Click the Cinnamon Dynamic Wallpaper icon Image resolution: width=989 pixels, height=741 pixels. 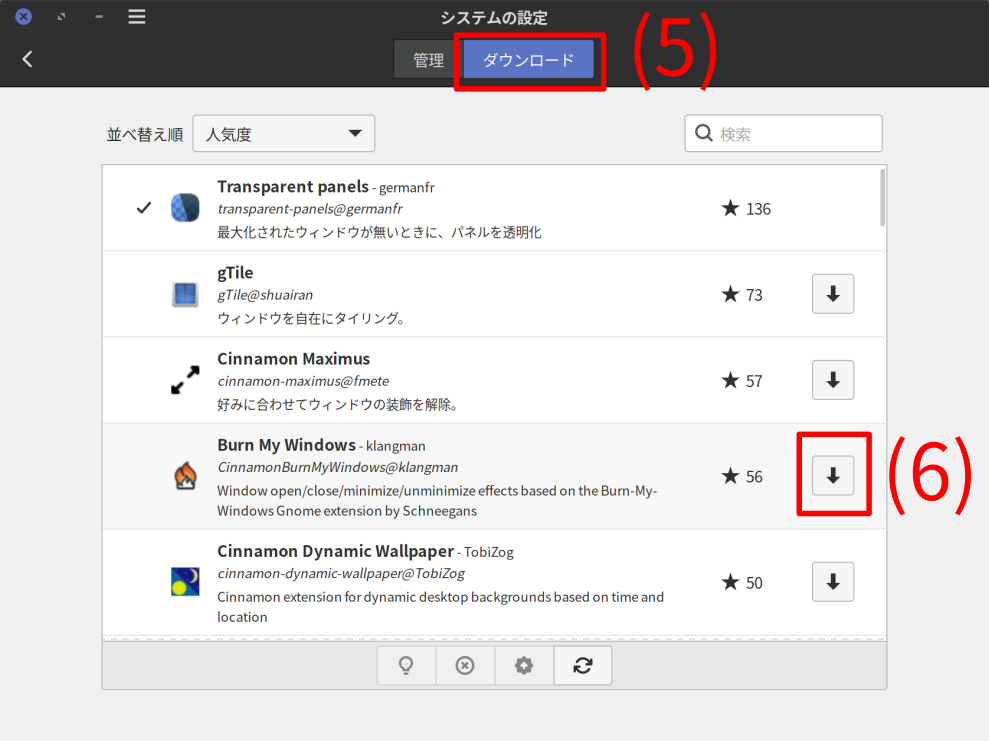tap(185, 582)
